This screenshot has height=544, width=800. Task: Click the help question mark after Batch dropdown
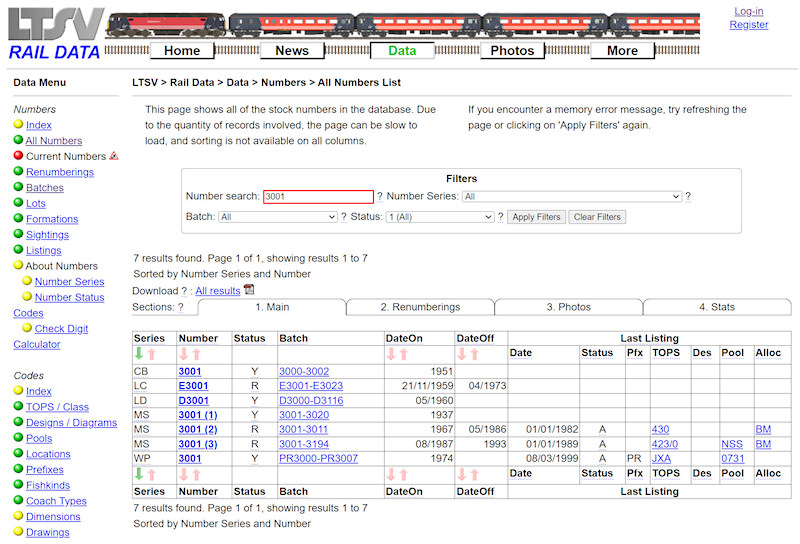(x=343, y=217)
